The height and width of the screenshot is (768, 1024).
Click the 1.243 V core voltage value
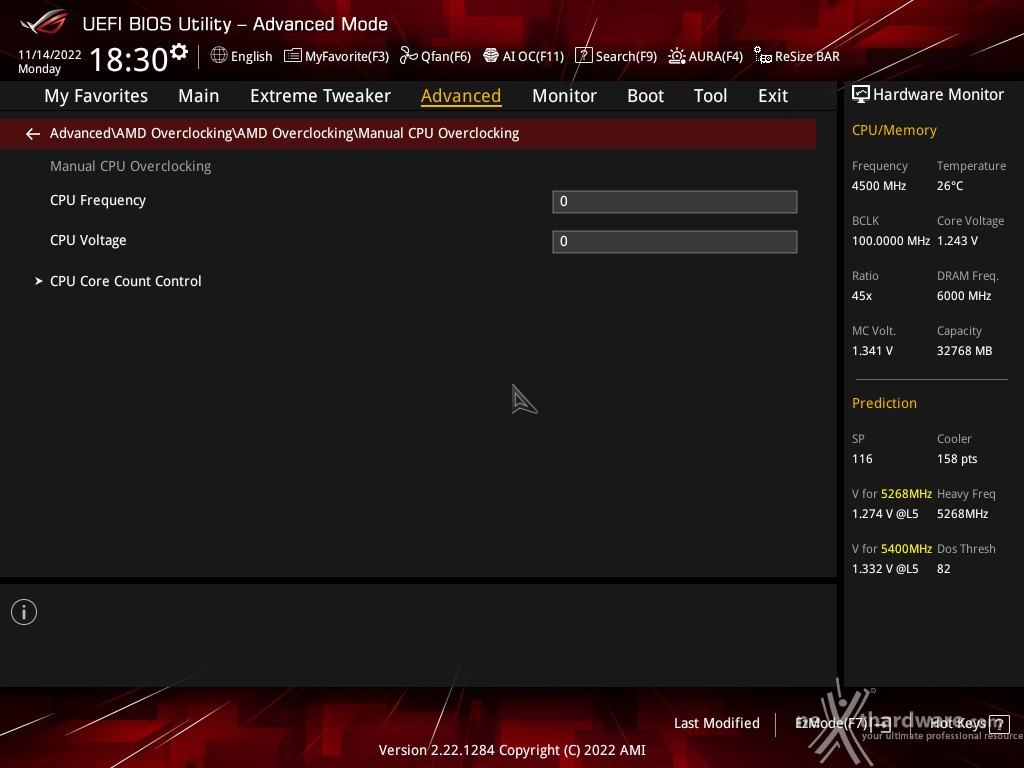(x=957, y=241)
